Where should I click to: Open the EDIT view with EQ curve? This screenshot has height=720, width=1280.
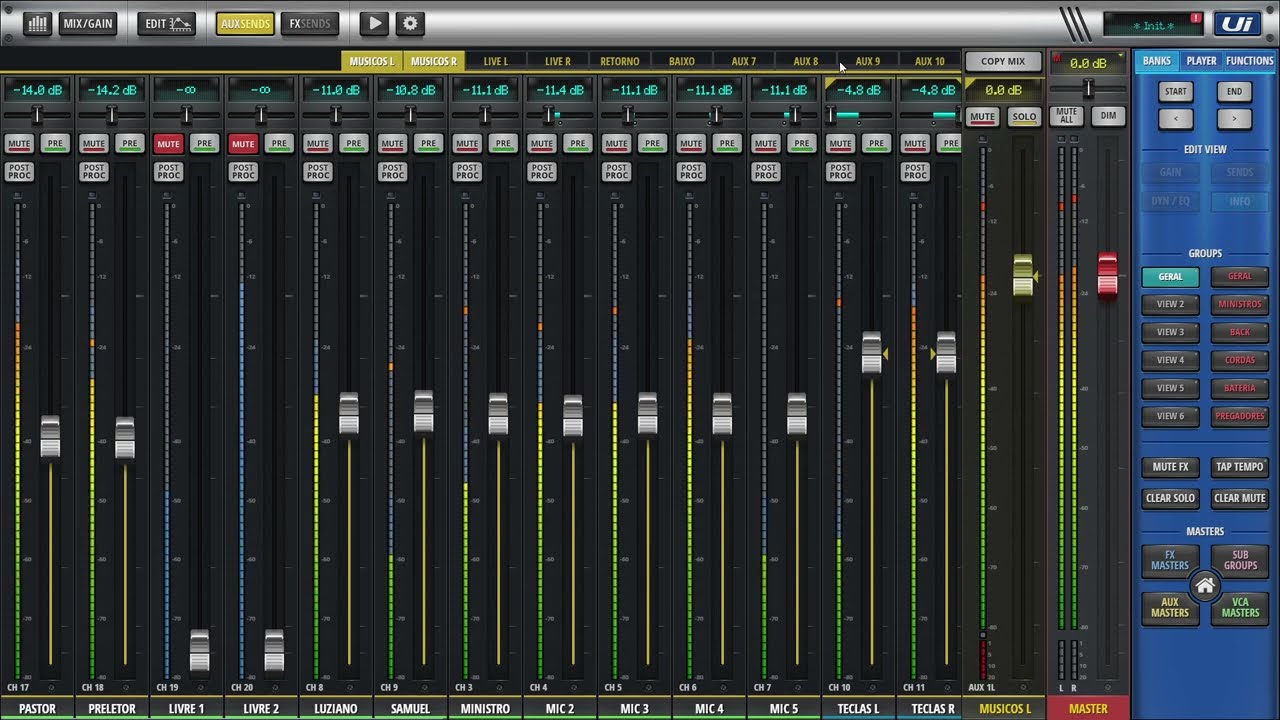click(167, 23)
